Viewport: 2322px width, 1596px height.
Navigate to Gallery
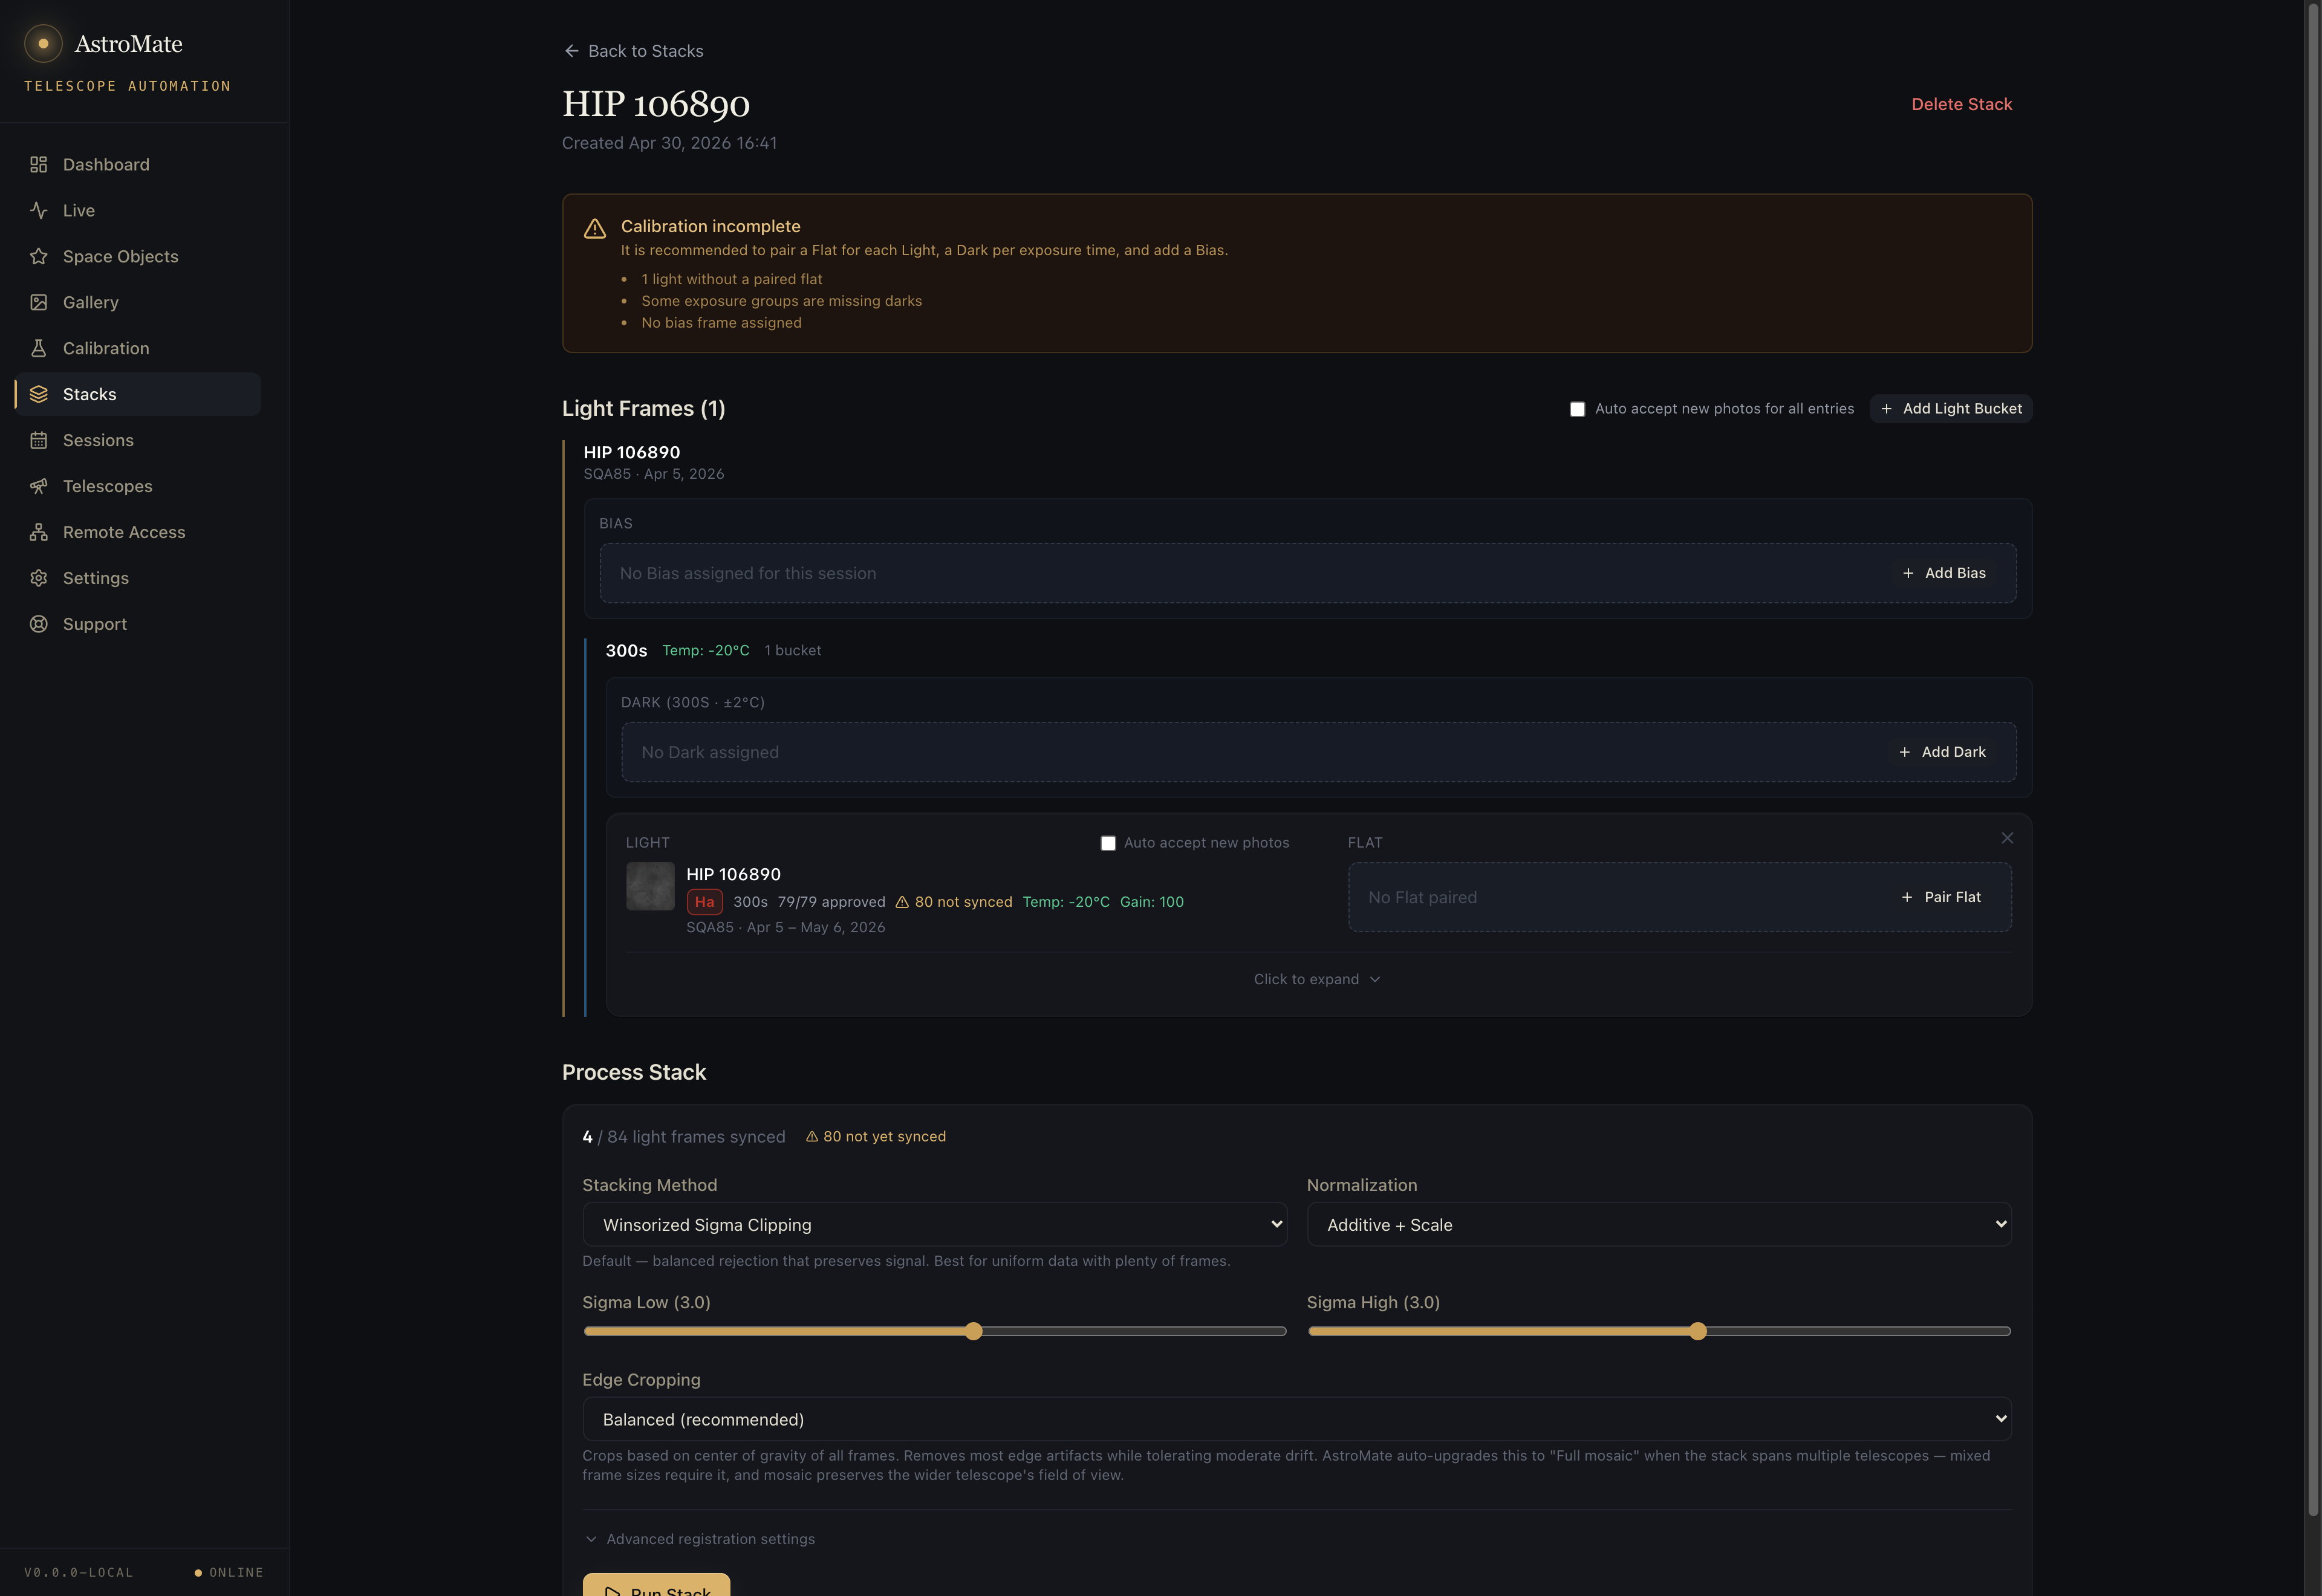coord(138,302)
